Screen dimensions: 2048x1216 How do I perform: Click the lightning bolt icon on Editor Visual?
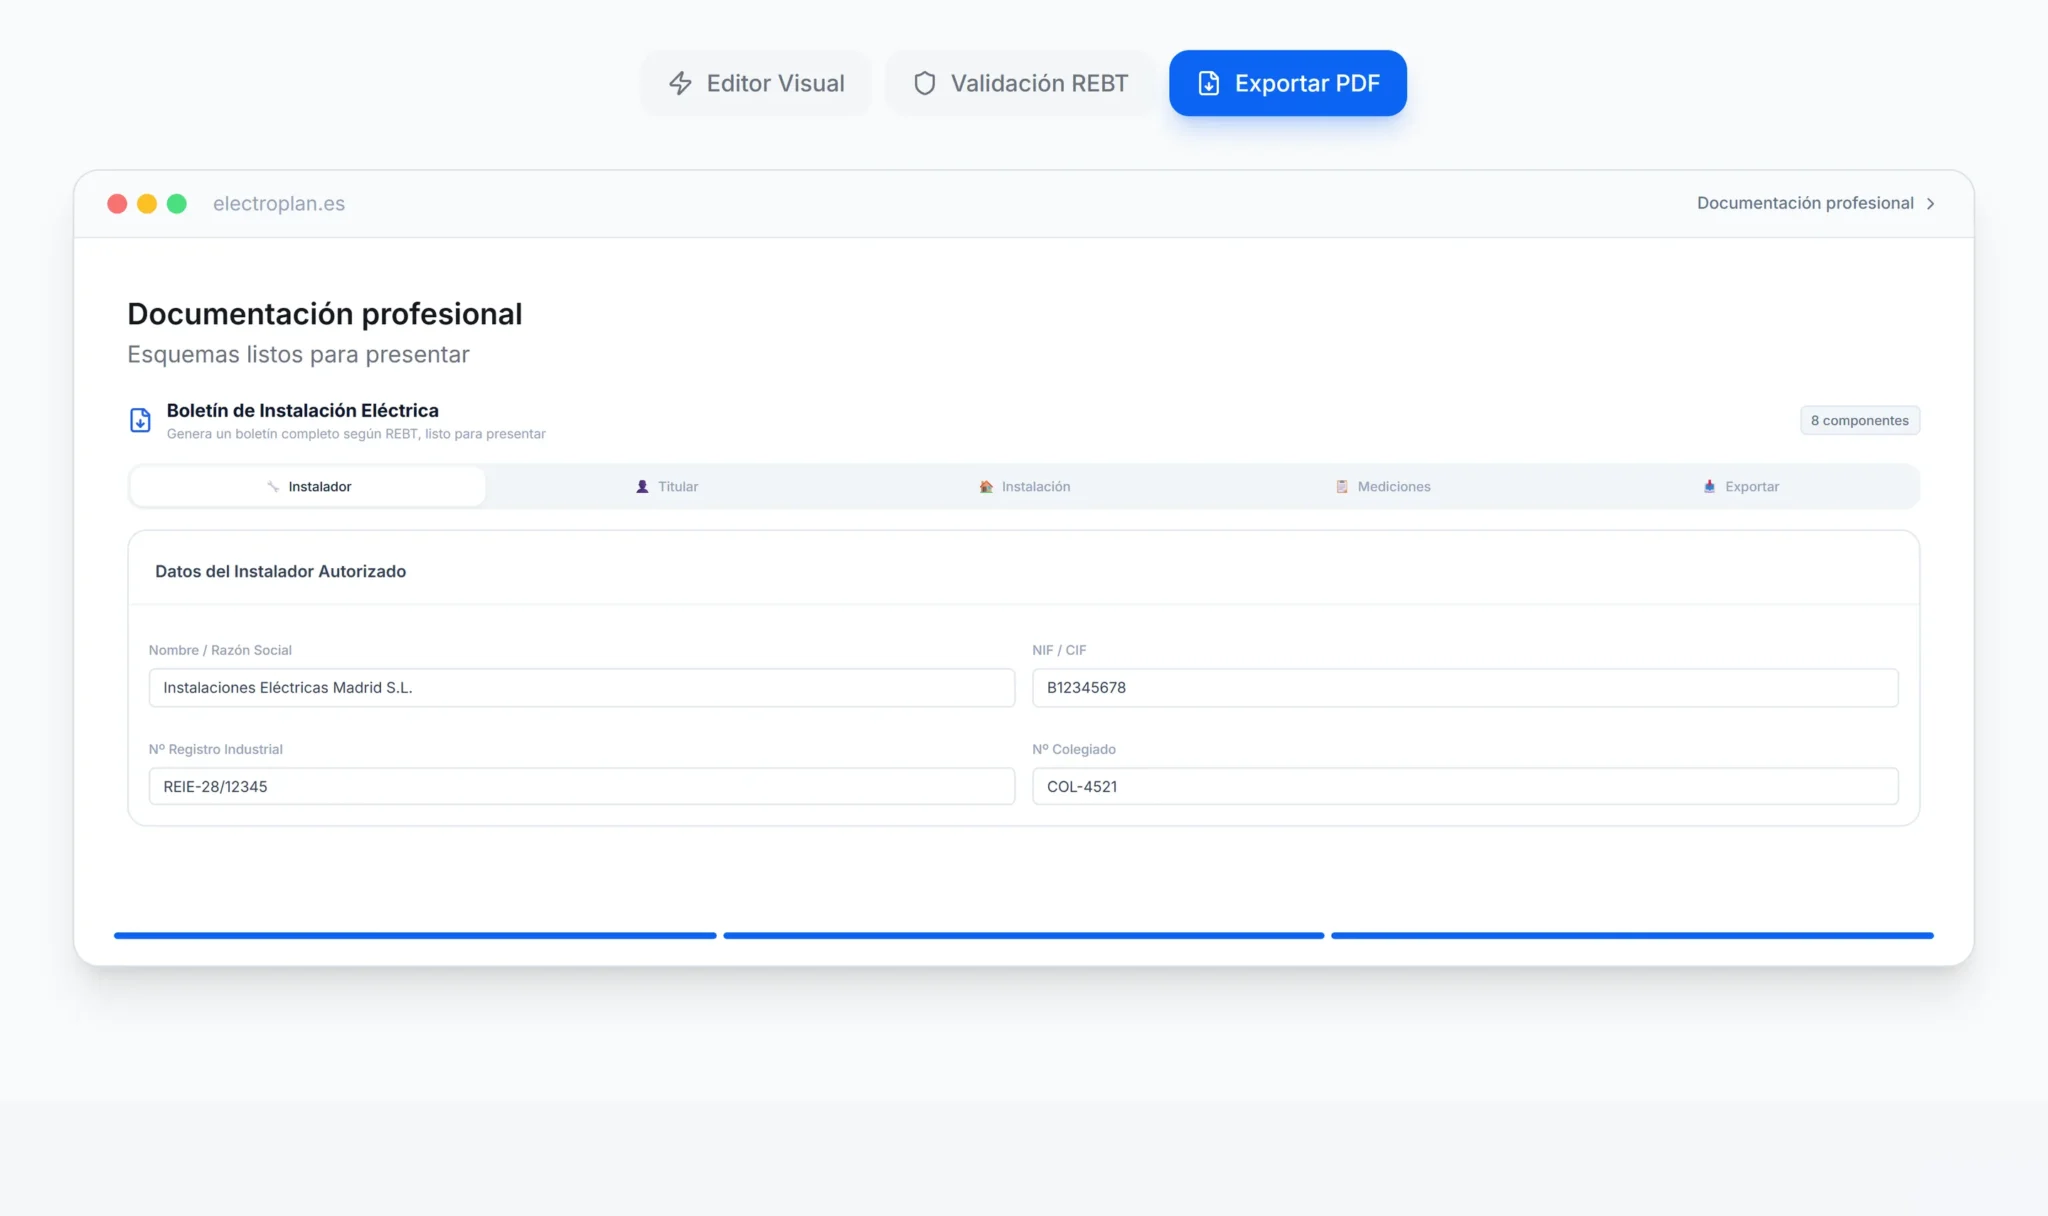(680, 83)
